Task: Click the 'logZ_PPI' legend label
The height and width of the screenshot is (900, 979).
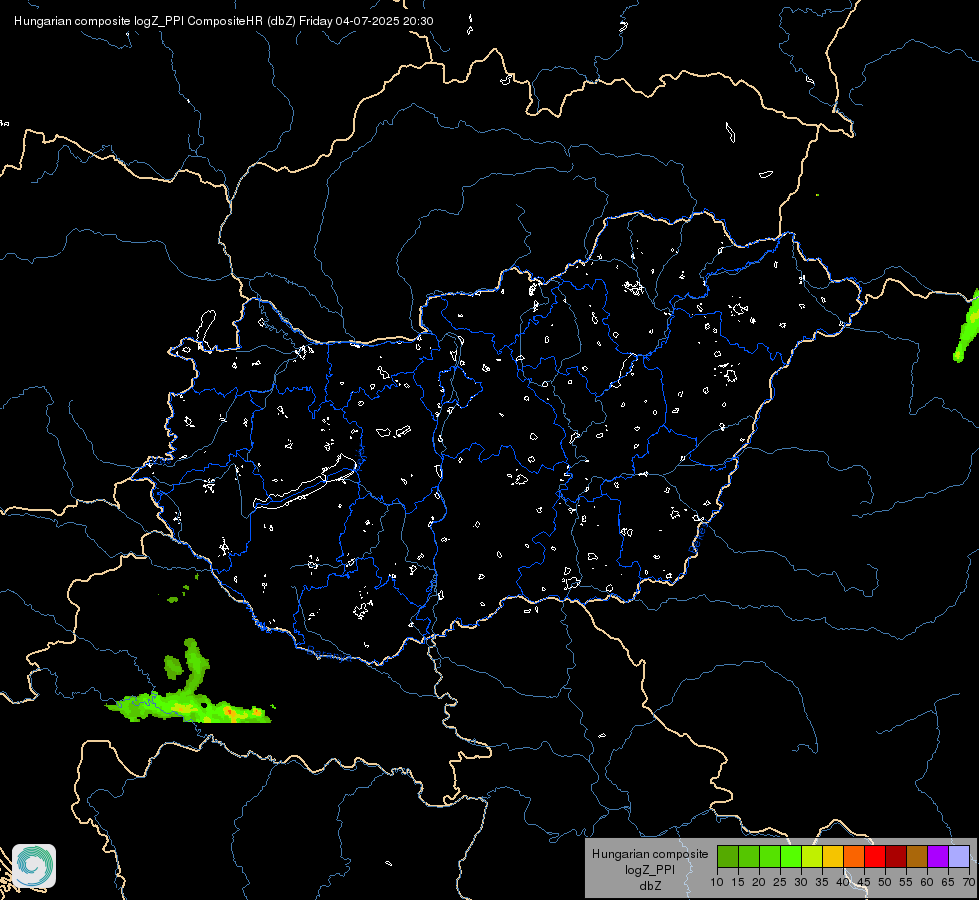Action: [650, 870]
